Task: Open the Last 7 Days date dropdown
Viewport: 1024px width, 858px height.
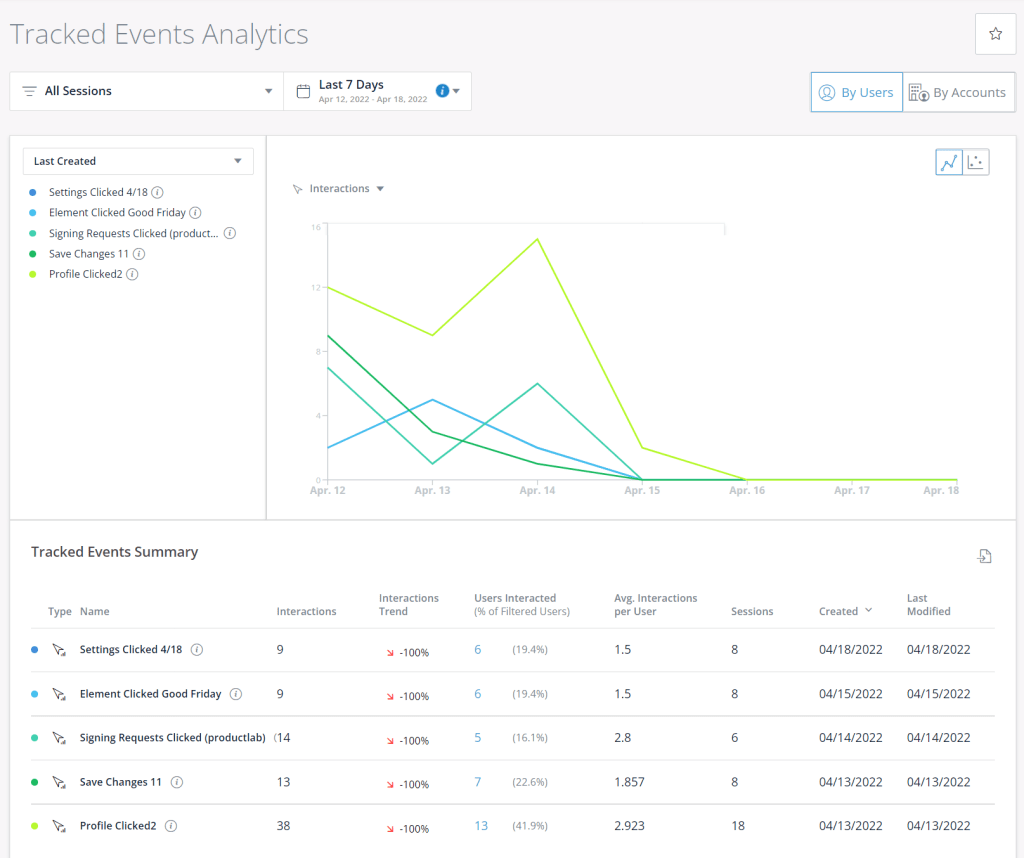Action: pos(378,91)
